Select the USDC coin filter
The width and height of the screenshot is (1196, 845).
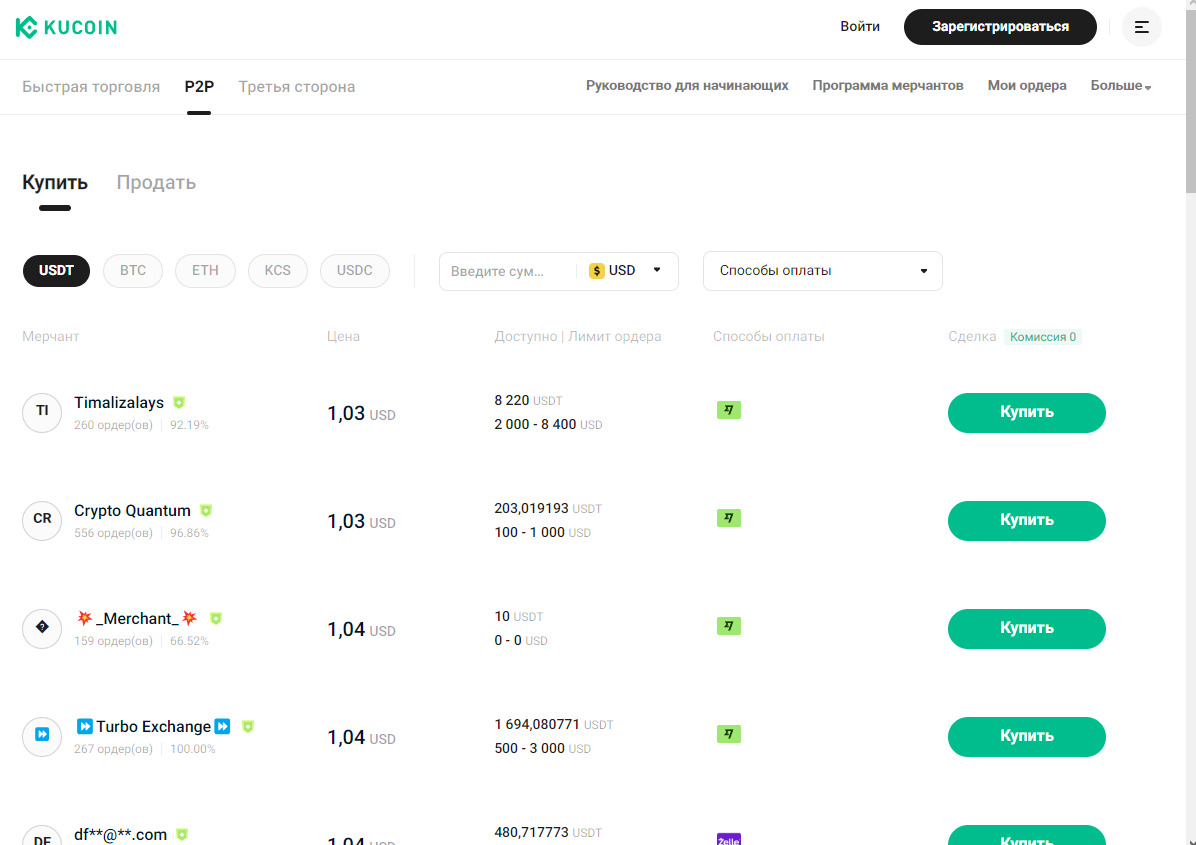point(355,271)
